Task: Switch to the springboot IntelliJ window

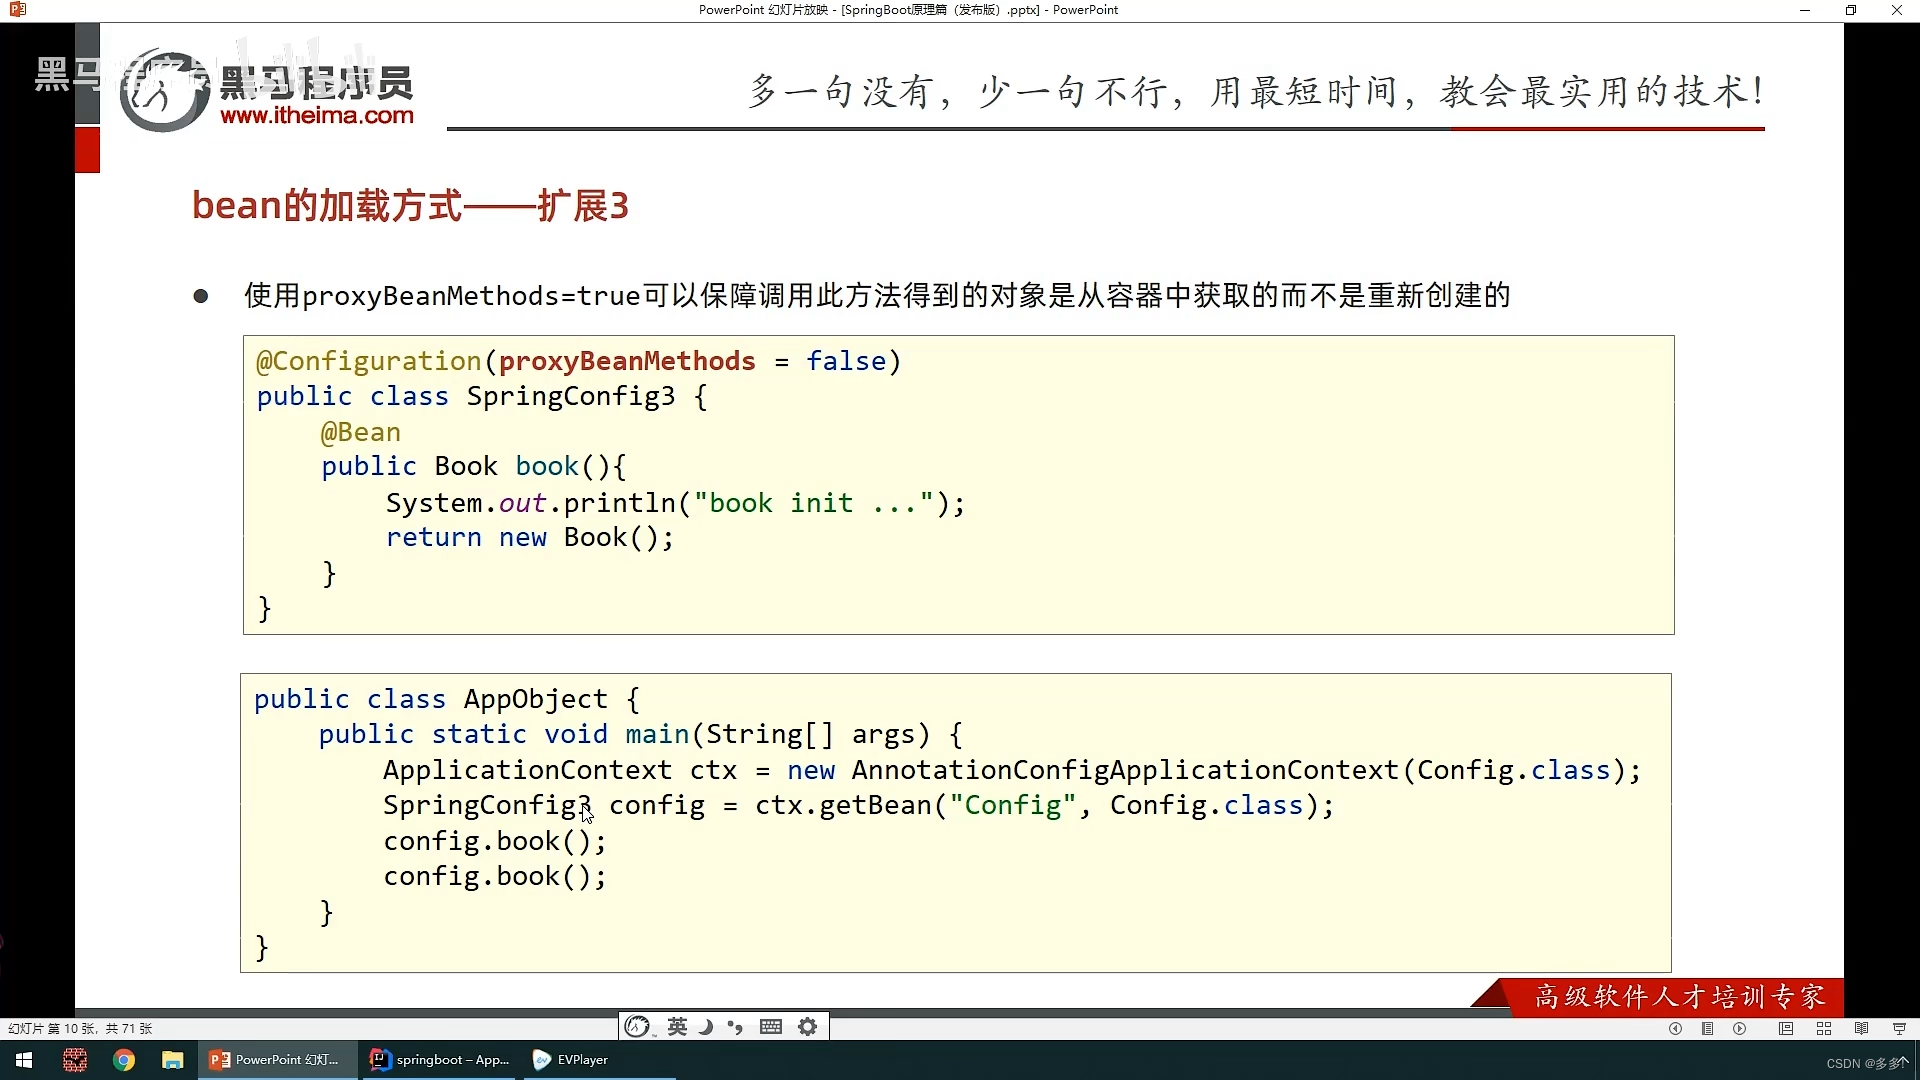Action: click(440, 1060)
